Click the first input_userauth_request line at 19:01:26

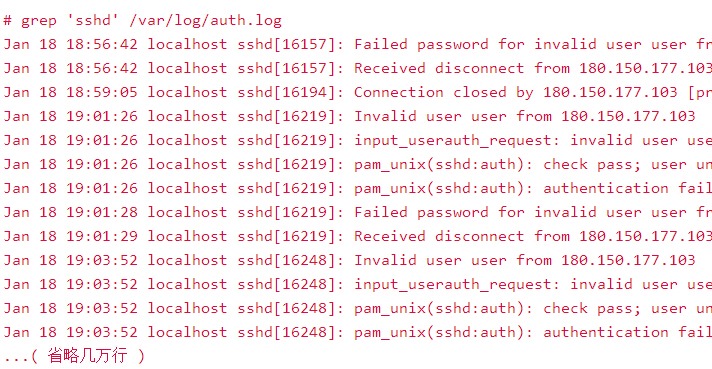358,141
